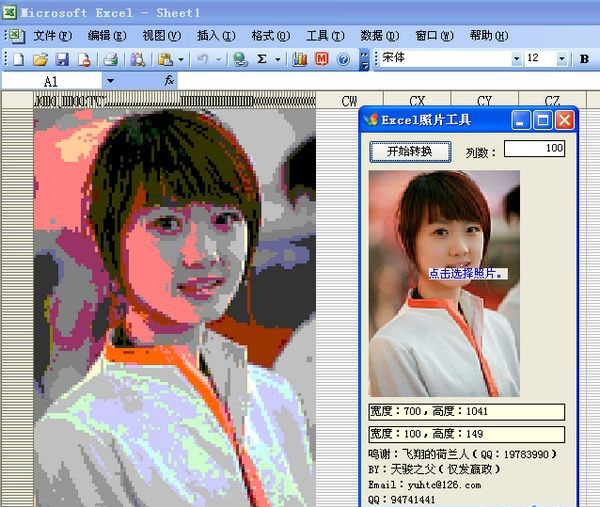
Task: Click the formula bar input area
Action: pyautogui.click(x=388, y=81)
